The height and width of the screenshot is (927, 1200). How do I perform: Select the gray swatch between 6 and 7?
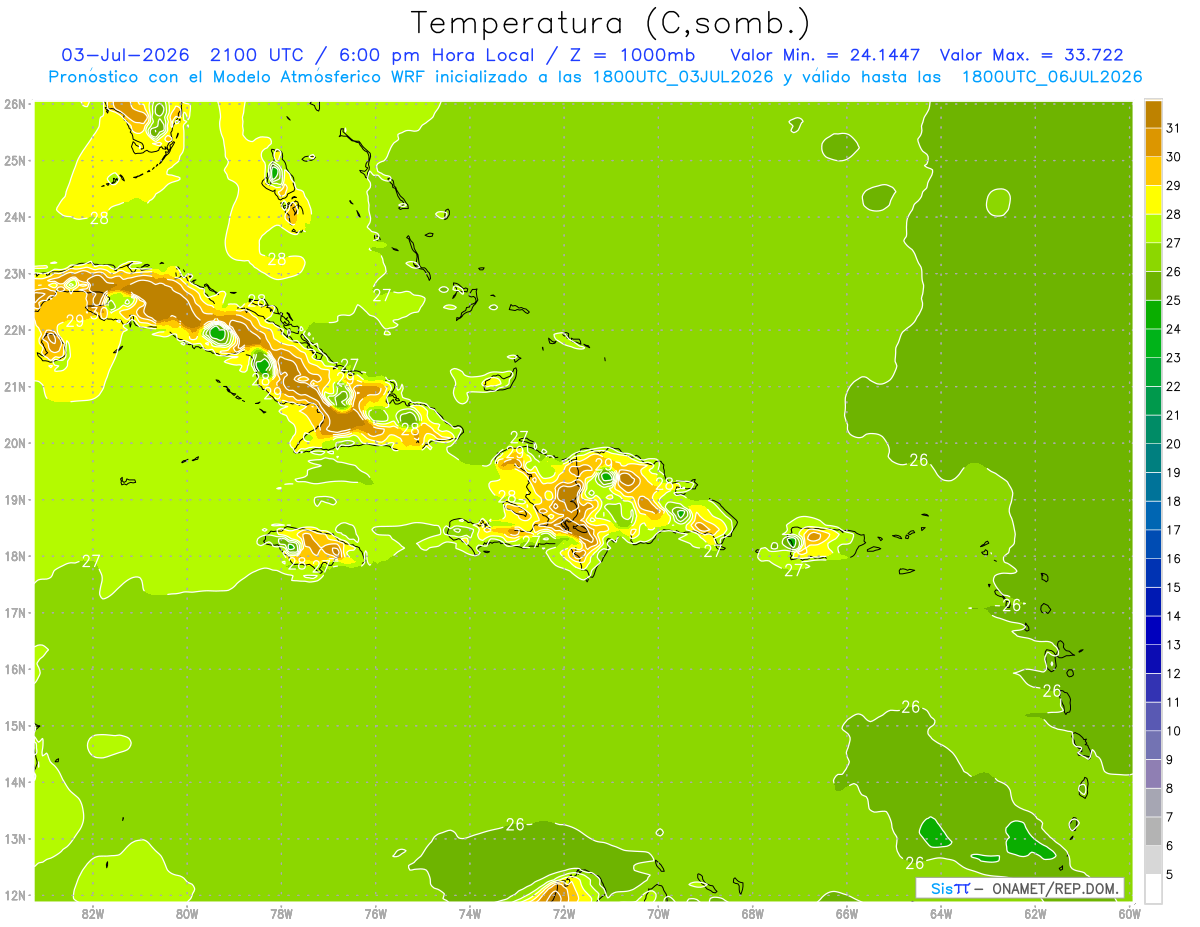tap(1153, 831)
